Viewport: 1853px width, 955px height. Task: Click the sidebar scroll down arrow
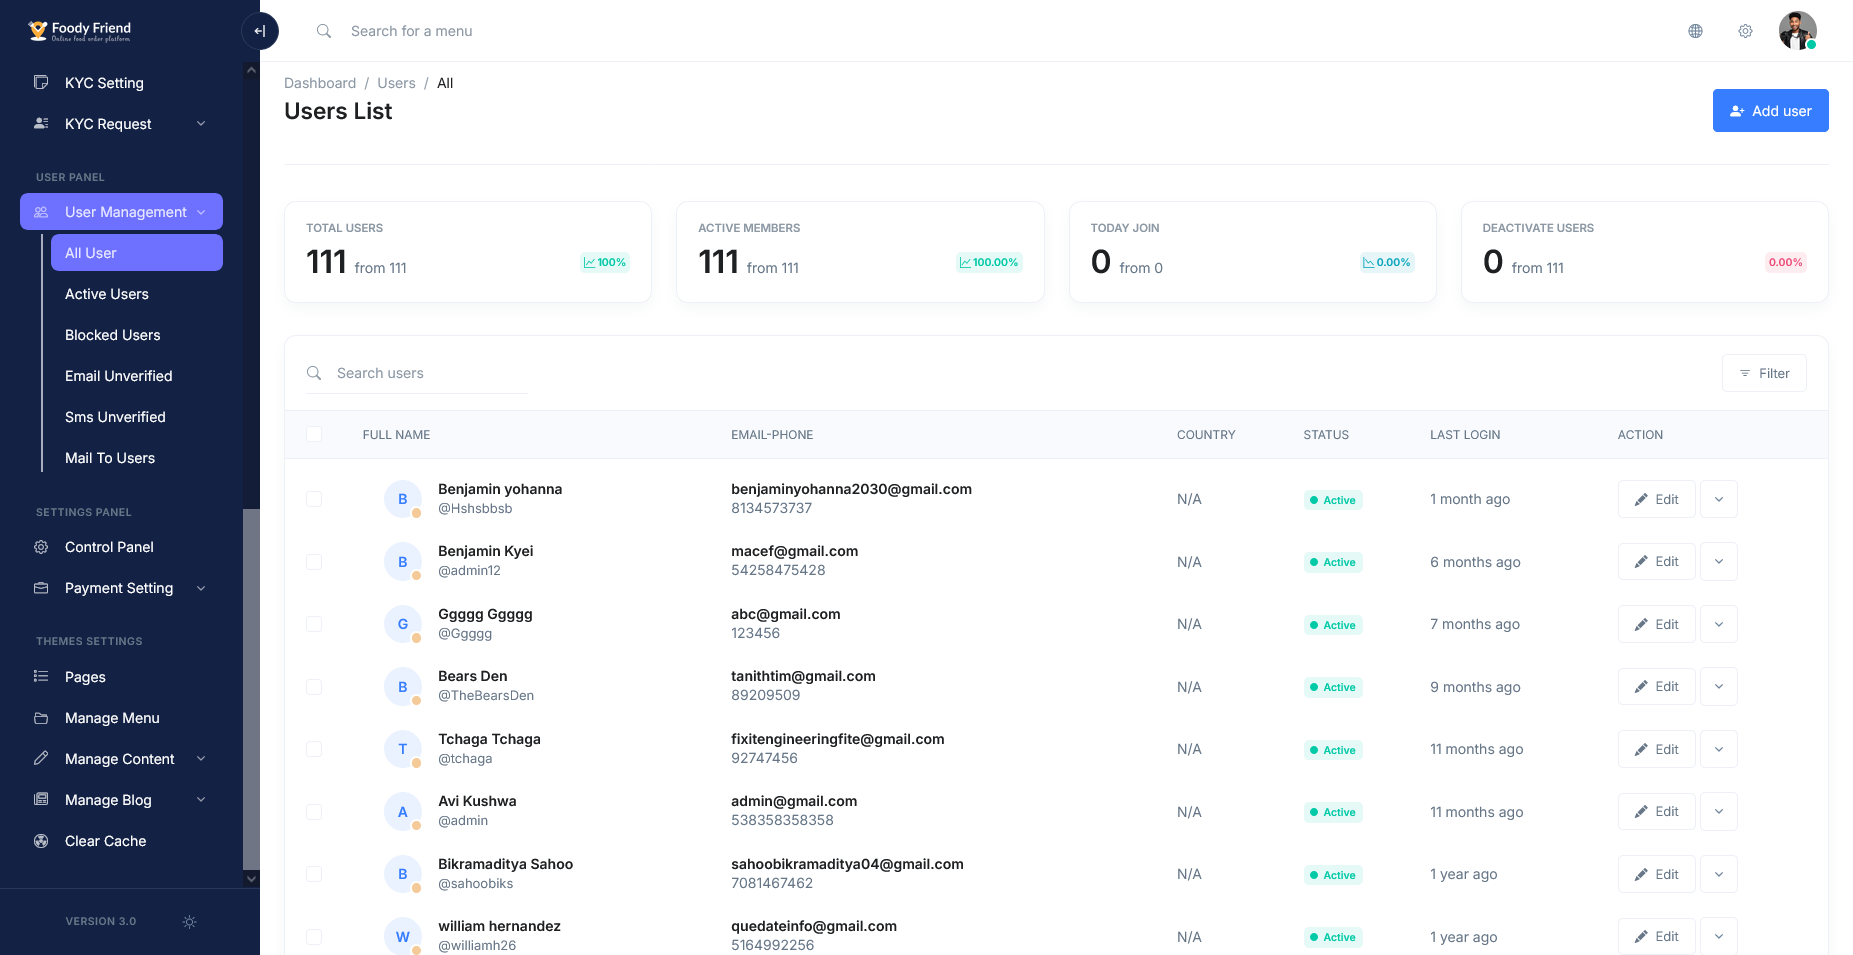[x=251, y=879]
